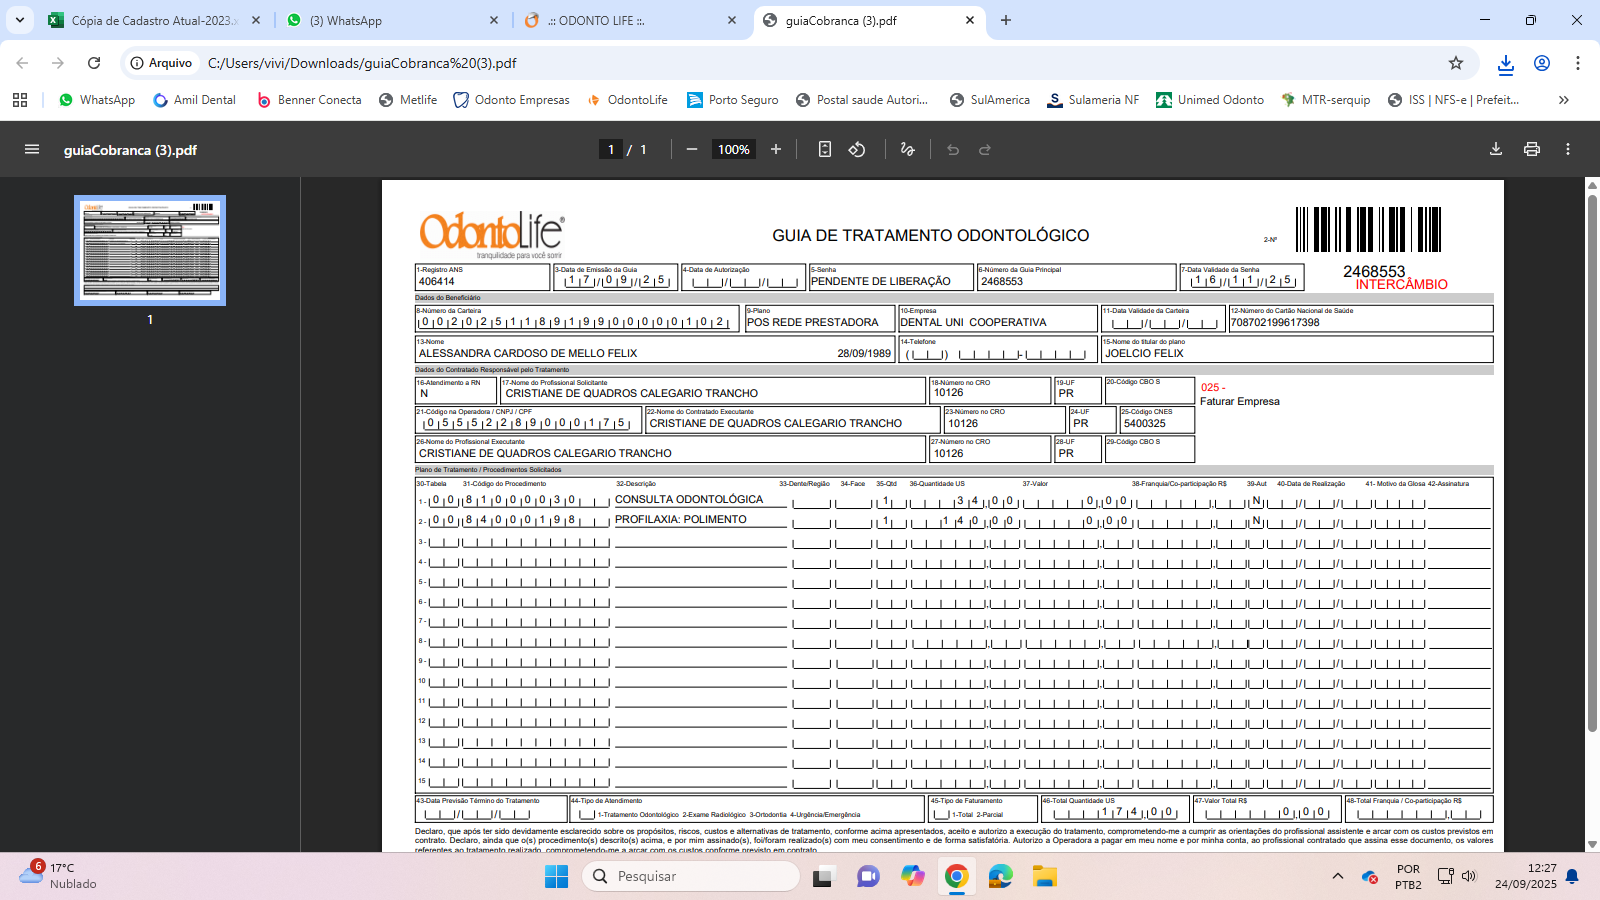
Task: Open Chrome downloads panel
Action: pyautogui.click(x=1506, y=64)
